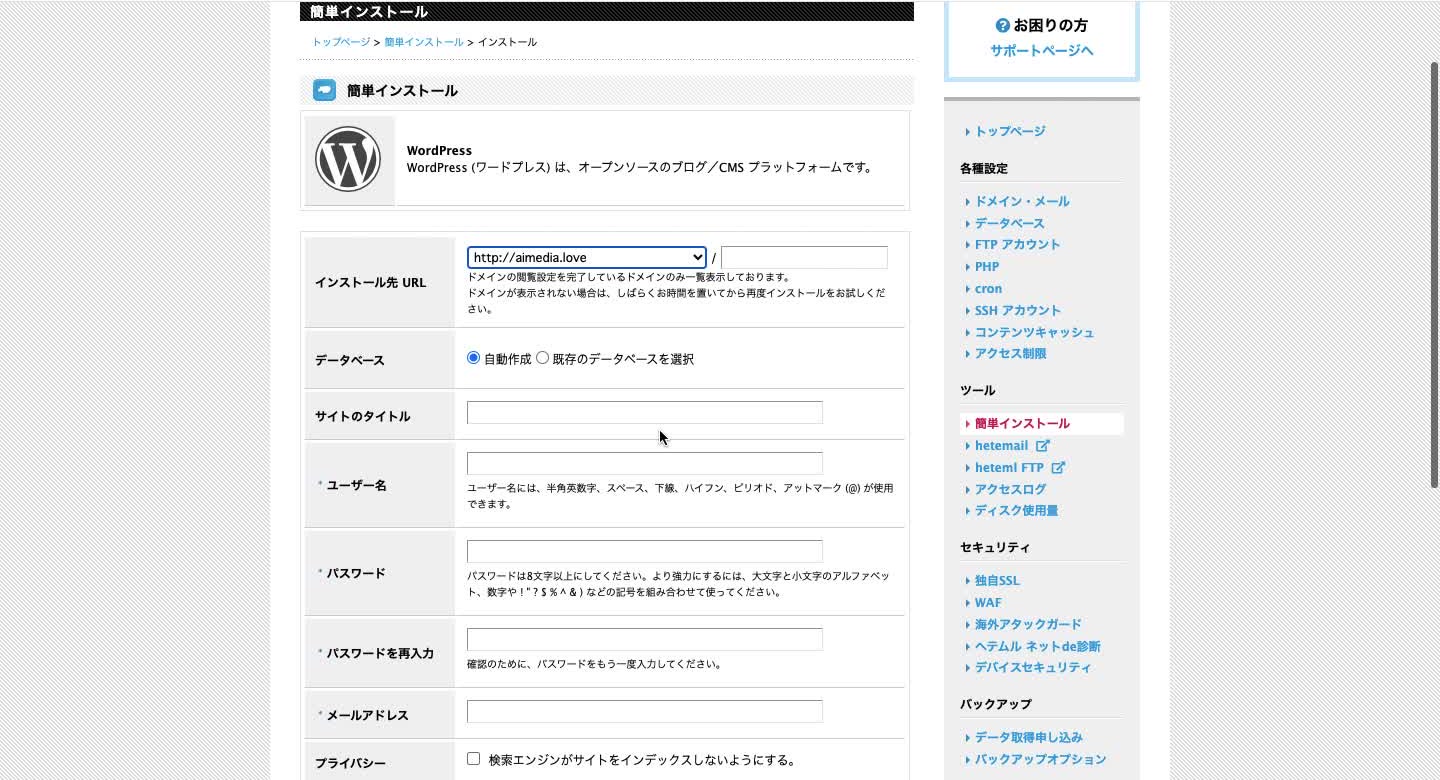
Task: Open the サポートページへ link
Action: [1042, 50]
